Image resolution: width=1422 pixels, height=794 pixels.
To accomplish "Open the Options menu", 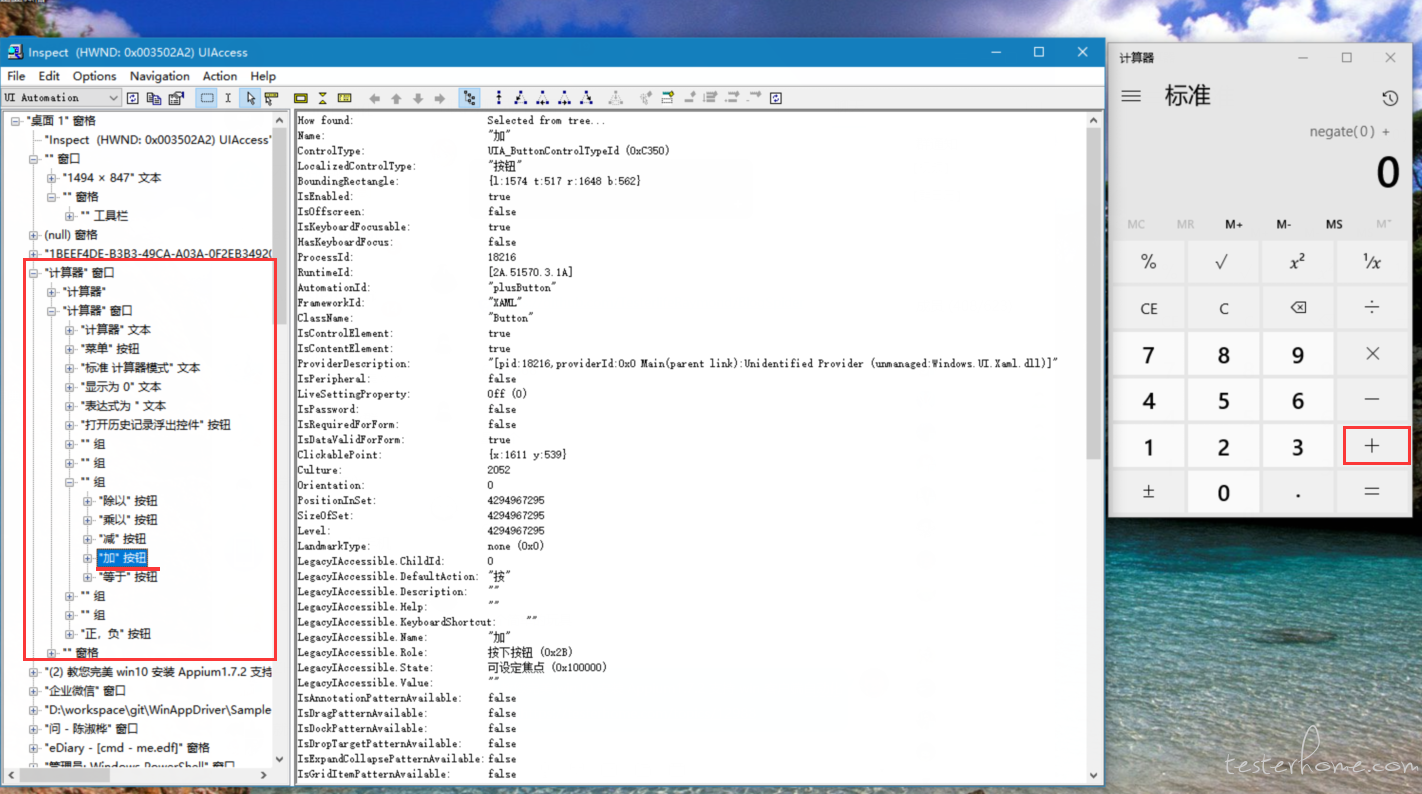I will click(x=94, y=76).
